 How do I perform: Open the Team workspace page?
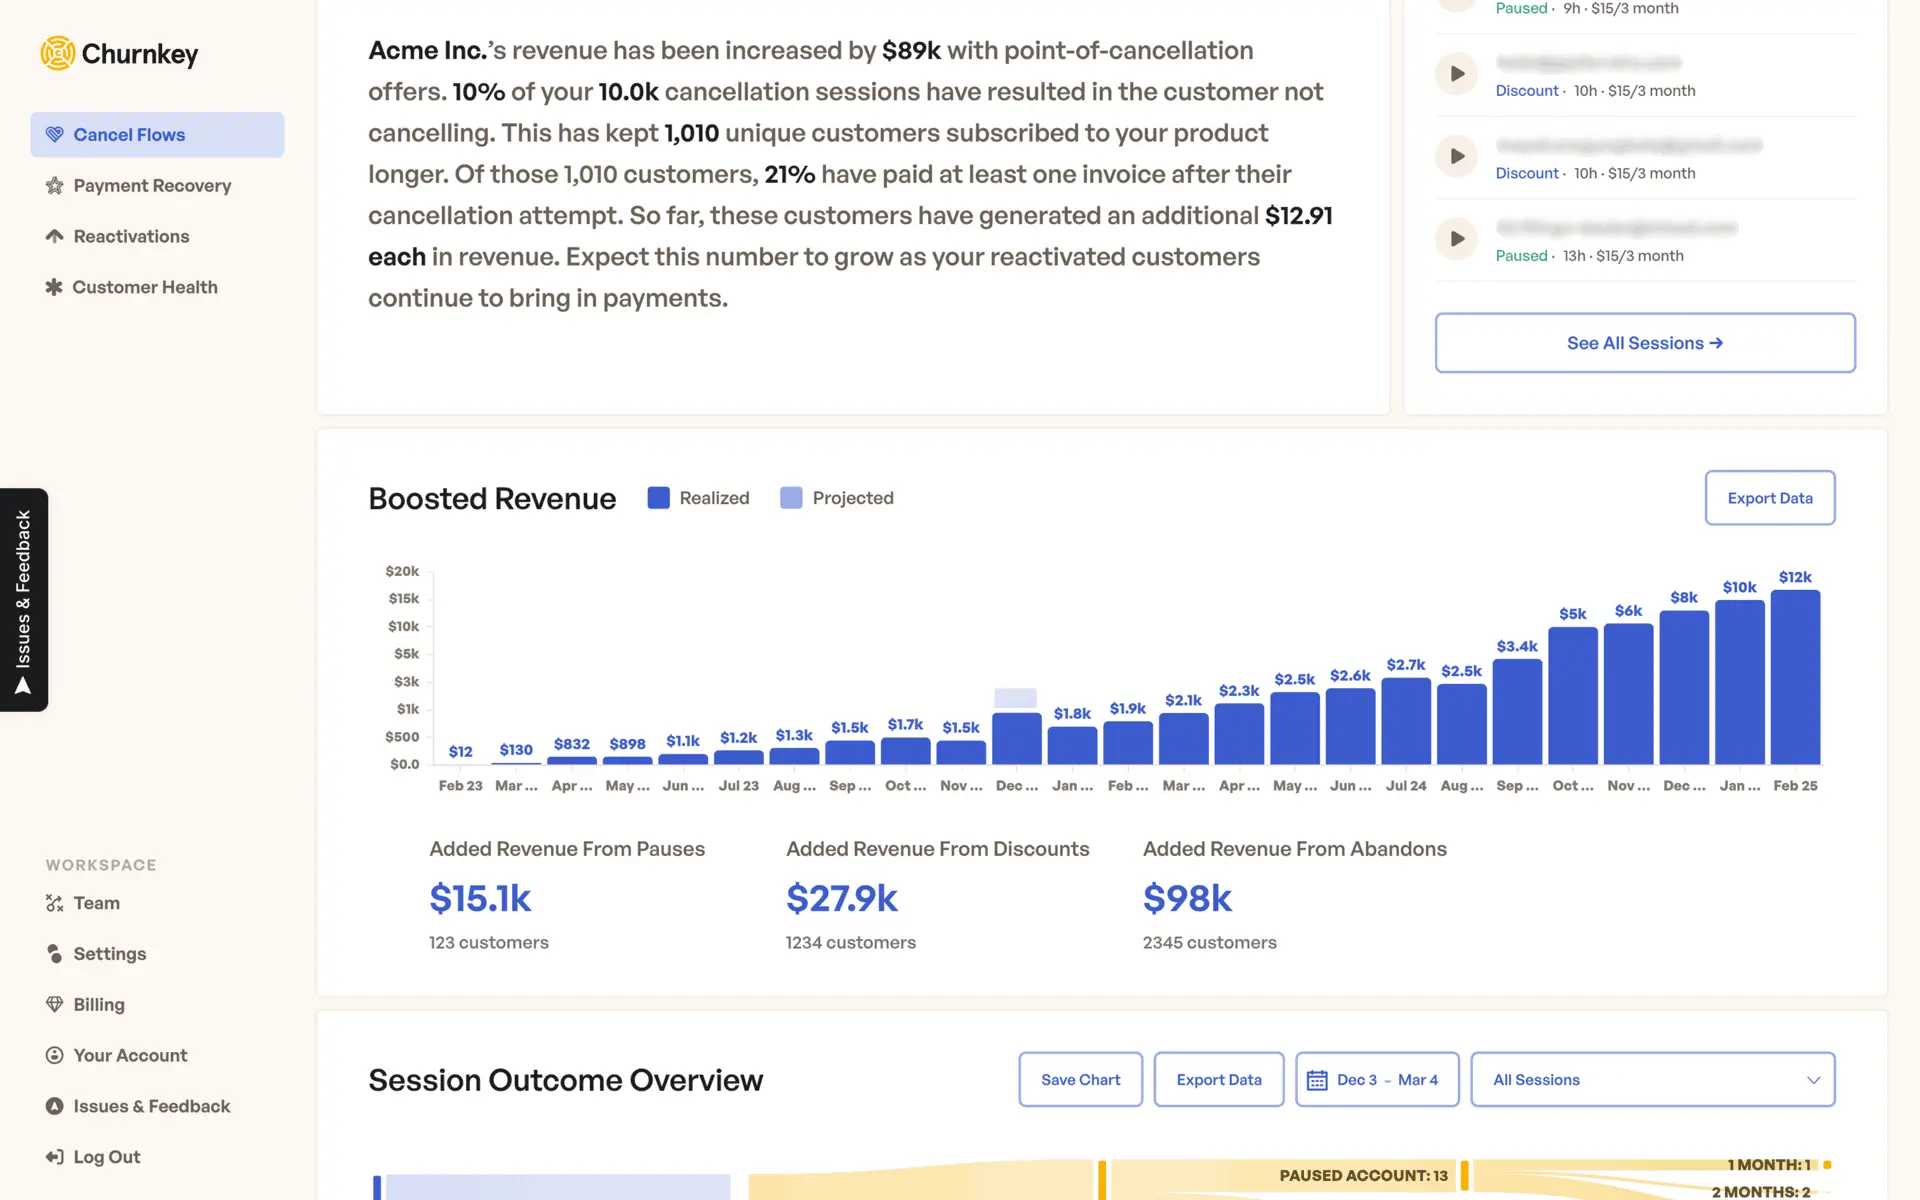tap(96, 903)
